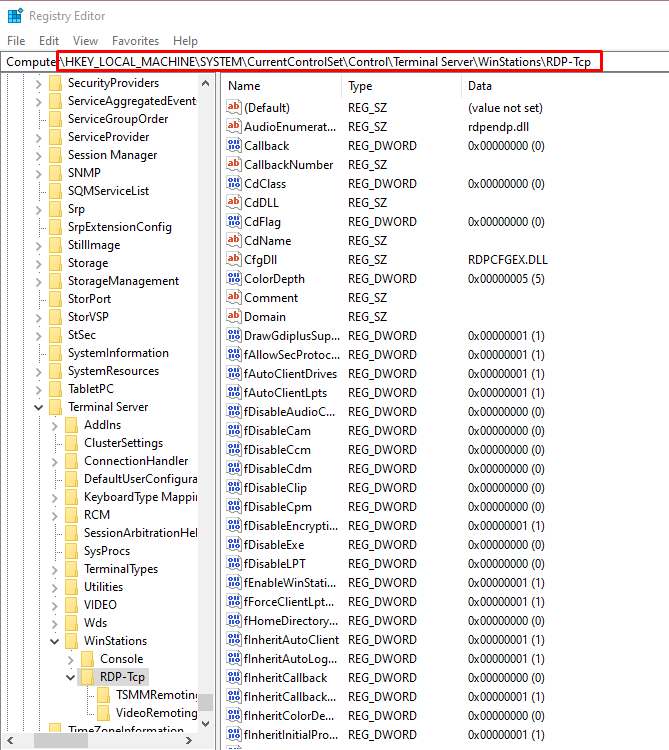Expand the SecurityProviders tree node
The width and height of the screenshot is (669, 750).
[x=39, y=83]
